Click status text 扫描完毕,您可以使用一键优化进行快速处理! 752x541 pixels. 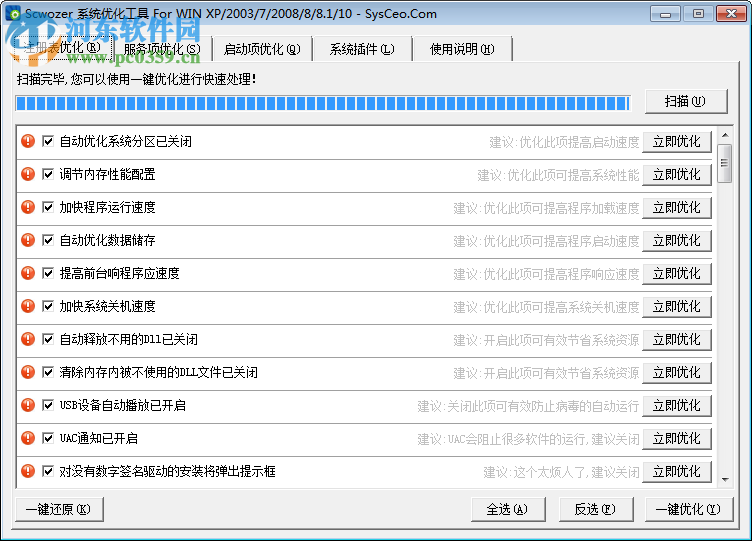[137, 79]
